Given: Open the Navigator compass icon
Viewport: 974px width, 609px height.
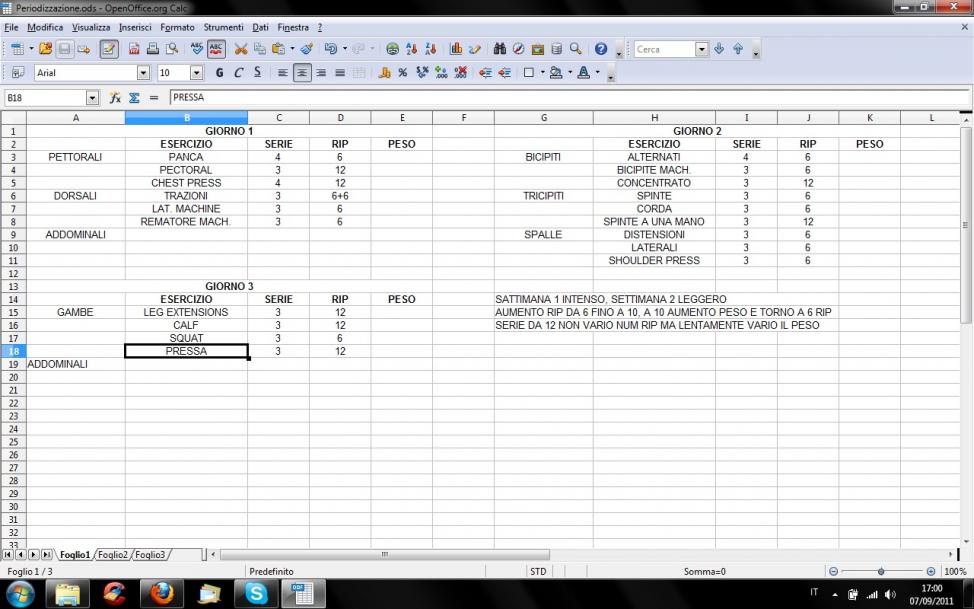Looking at the screenshot, I should (x=519, y=49).
